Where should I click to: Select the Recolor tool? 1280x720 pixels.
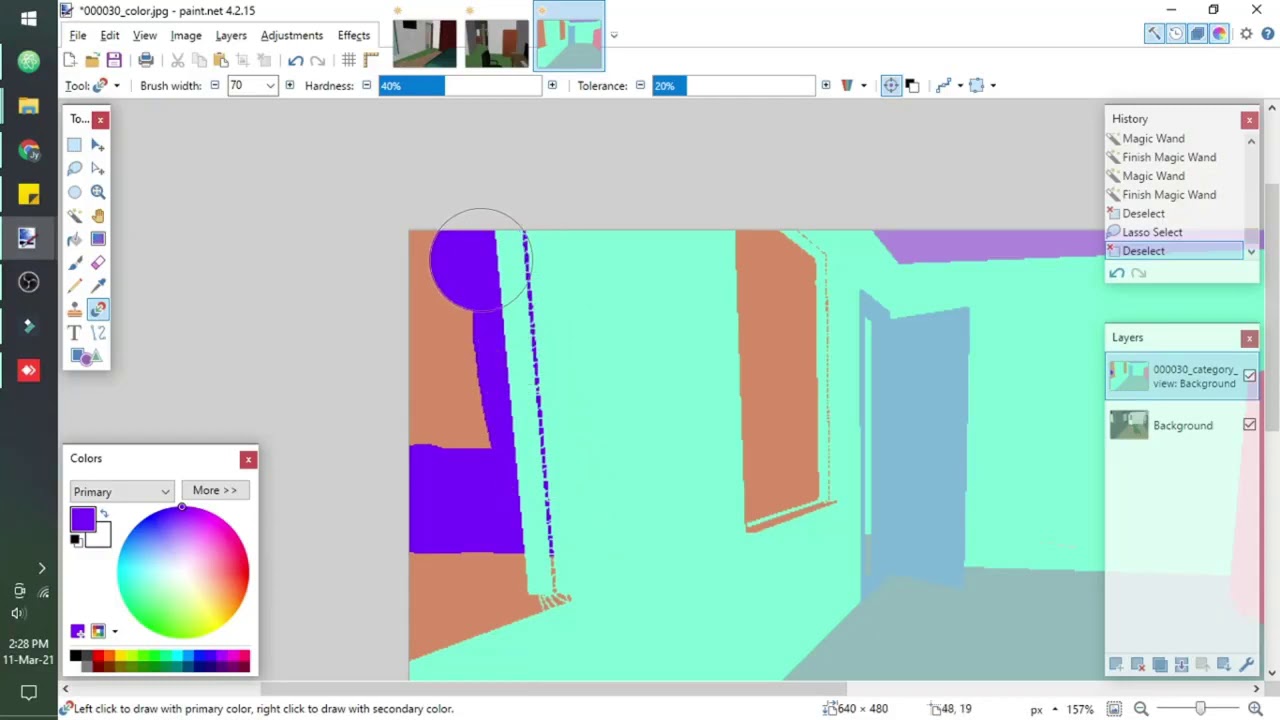[98, 309]
